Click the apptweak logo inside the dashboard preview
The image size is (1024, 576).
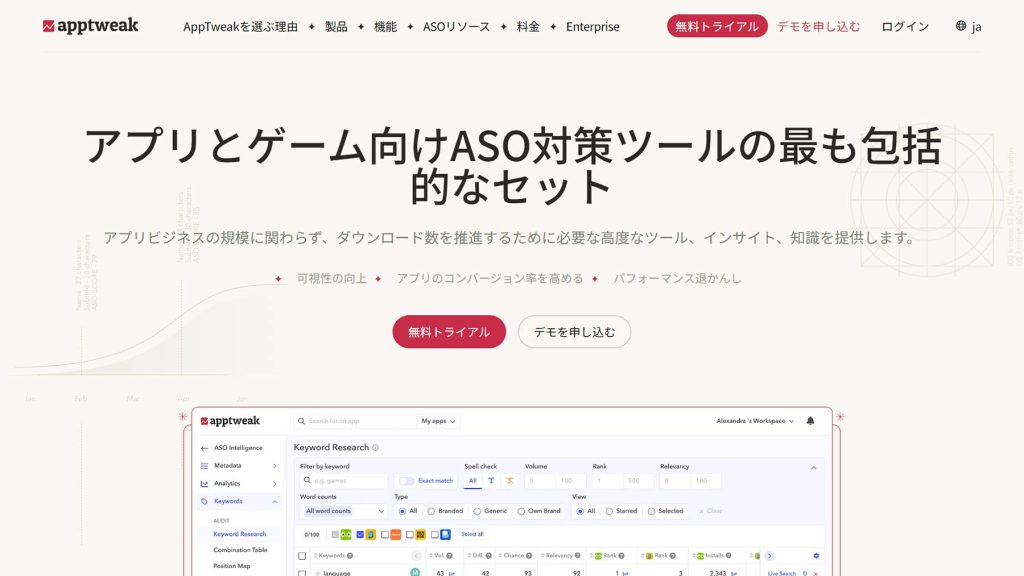pyautogui.click(x=230, y=421)
